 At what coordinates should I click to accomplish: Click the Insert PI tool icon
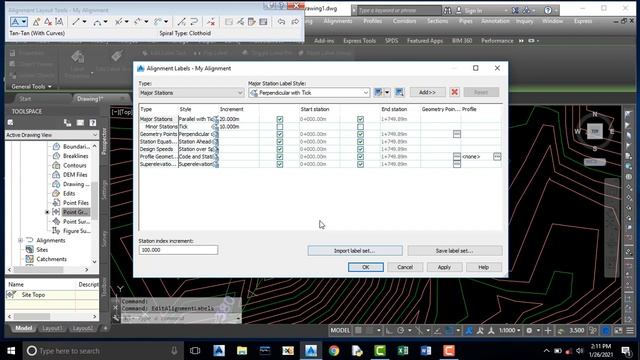pos(36,22)
